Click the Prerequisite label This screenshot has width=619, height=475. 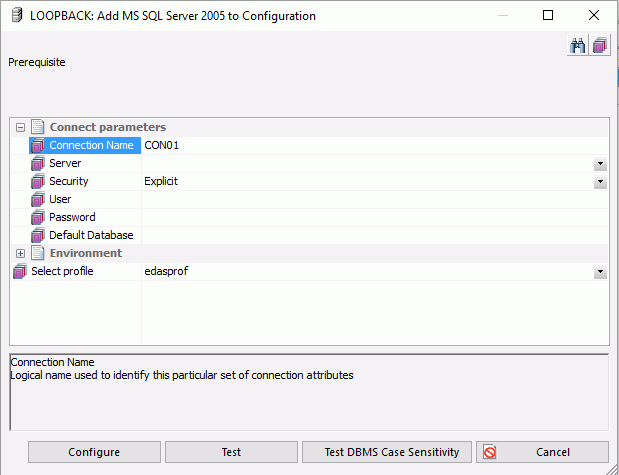(x=37, y=62)
